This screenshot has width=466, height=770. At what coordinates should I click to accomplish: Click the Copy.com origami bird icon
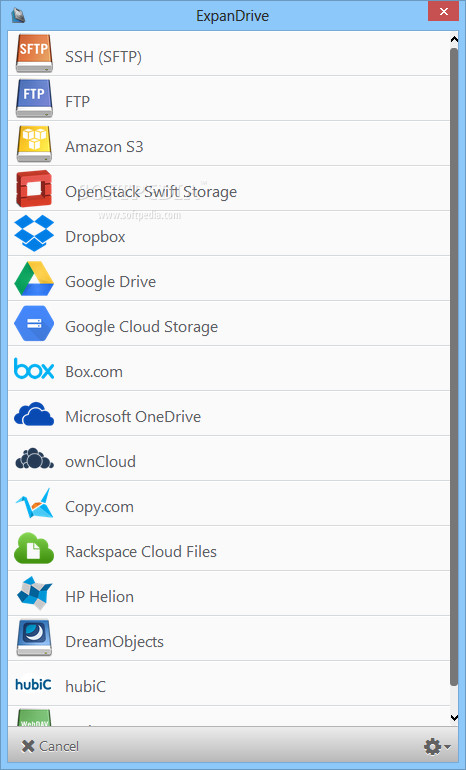pos(34,503)
